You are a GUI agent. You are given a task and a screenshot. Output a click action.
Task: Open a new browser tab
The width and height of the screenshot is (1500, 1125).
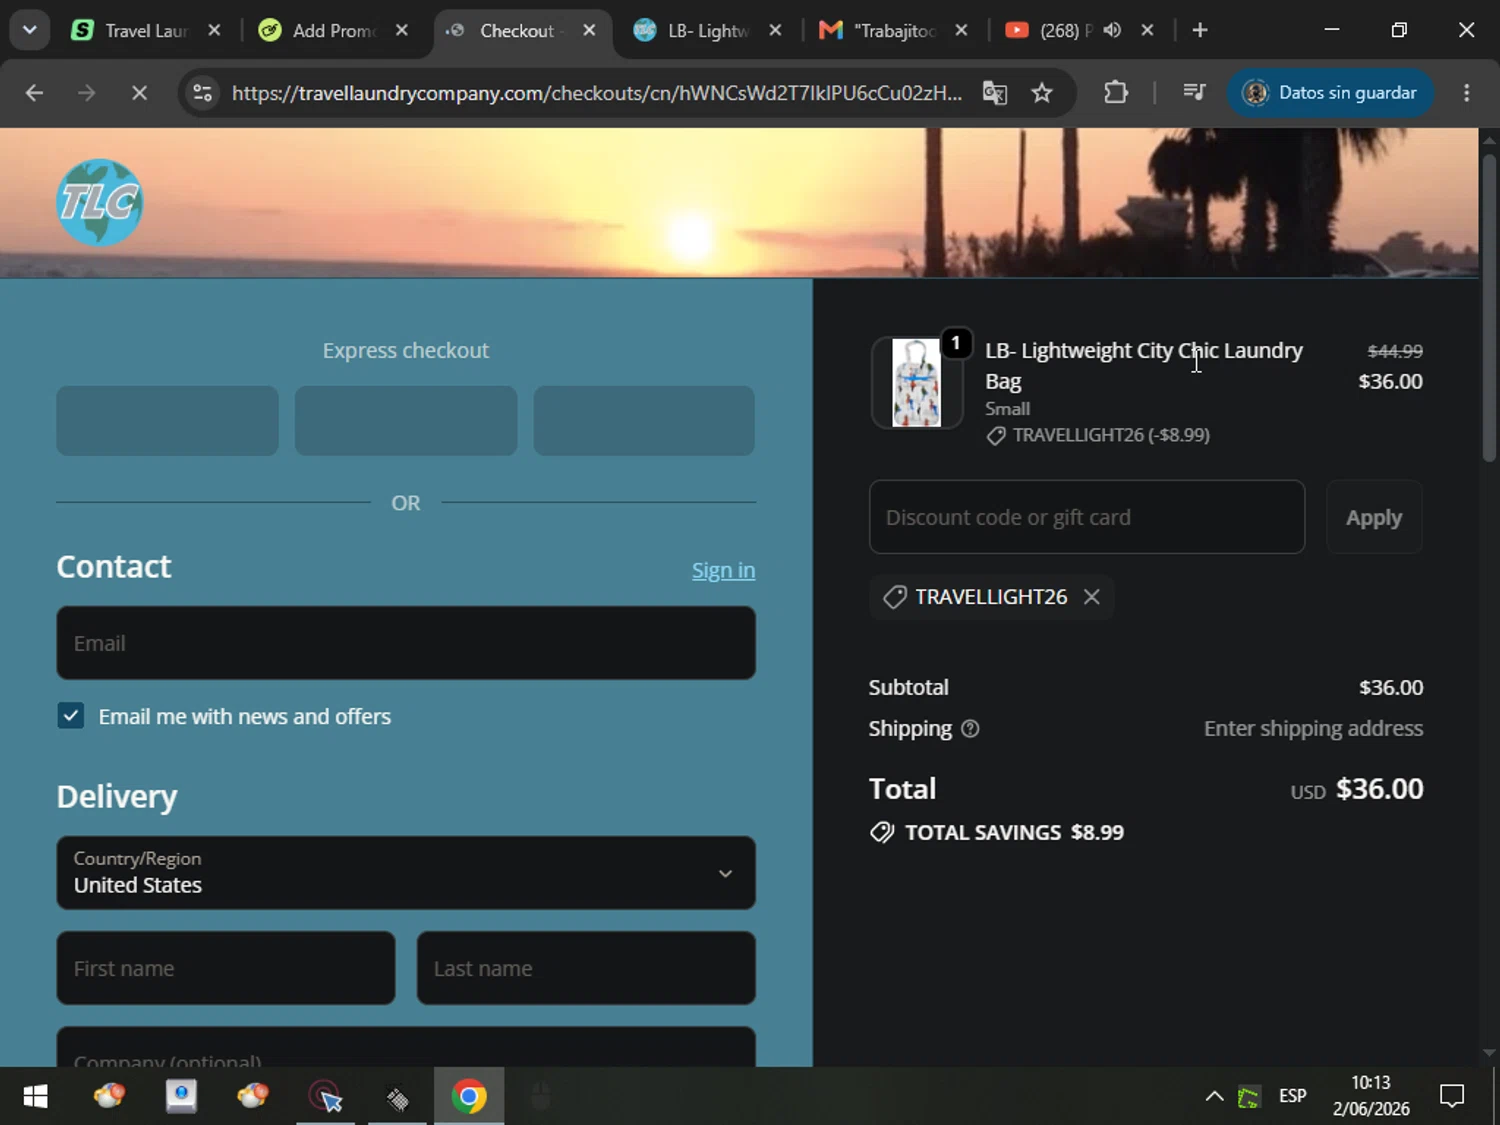(x=1200, y=30)
